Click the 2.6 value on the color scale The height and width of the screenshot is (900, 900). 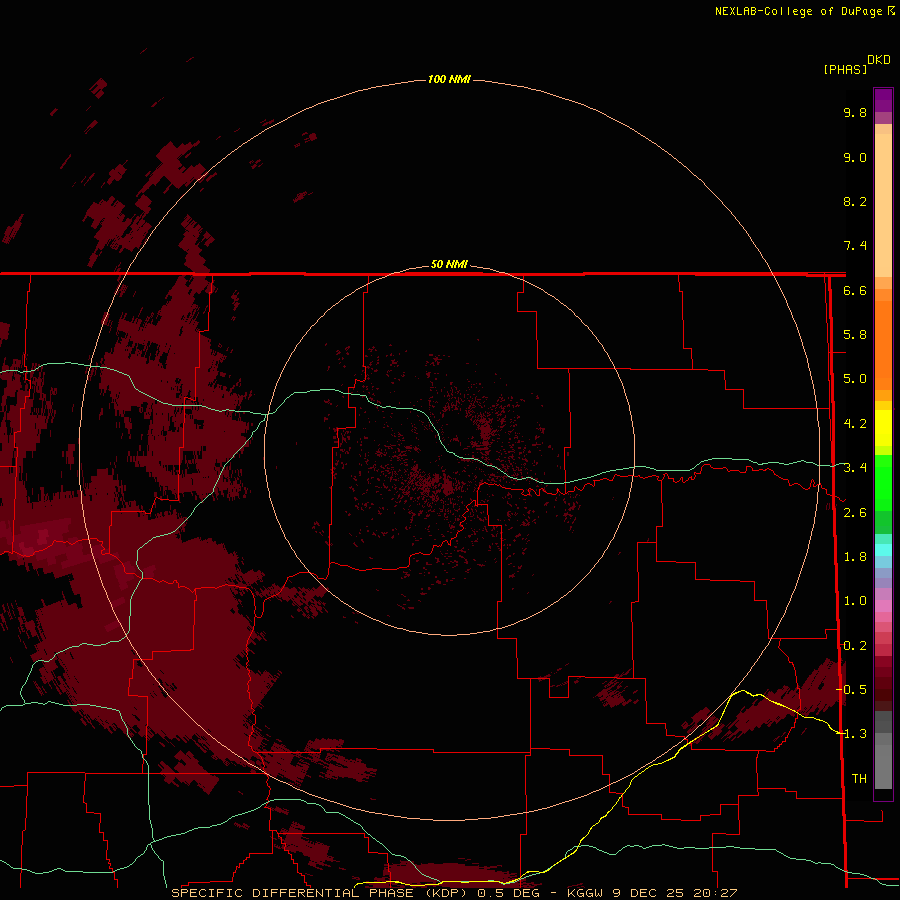[x=855, y=513]
